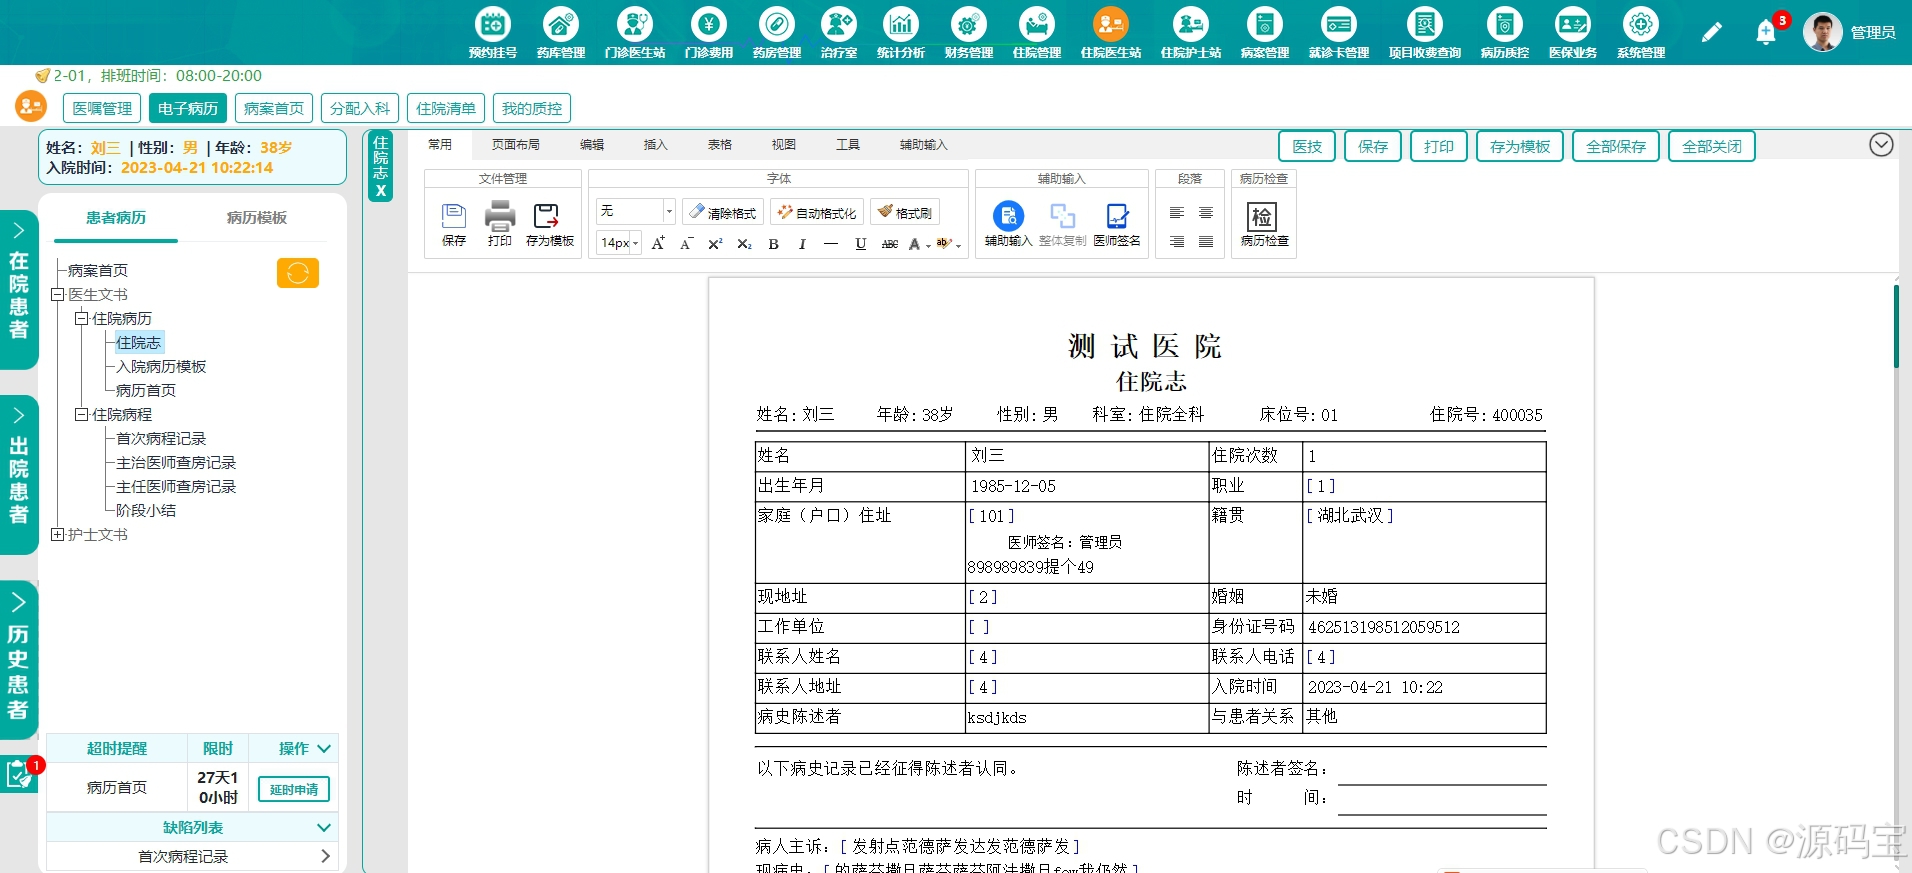Increase font size with A+ icon
1912x873 pixels.
658,243
